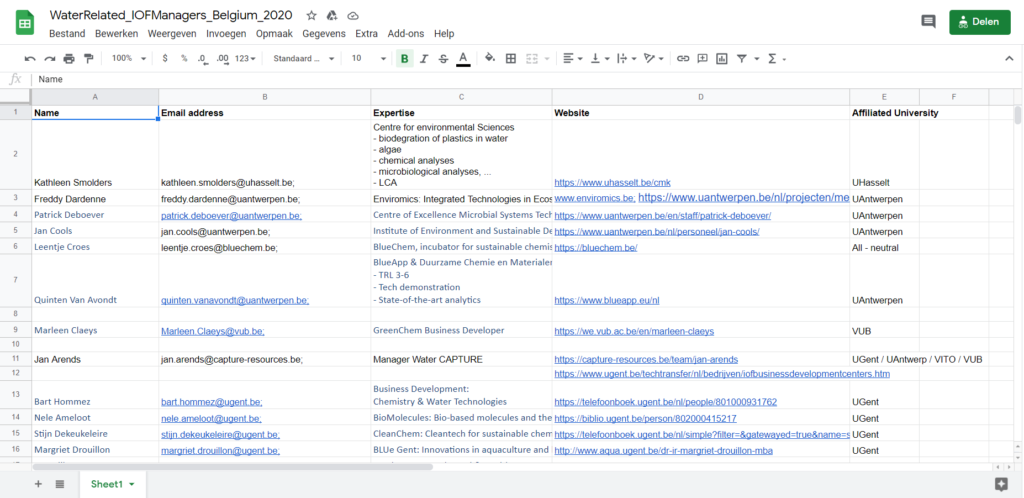Open the Google Sheets home icon
This screenshot has height=498, width=1024.
coord(25,24)
